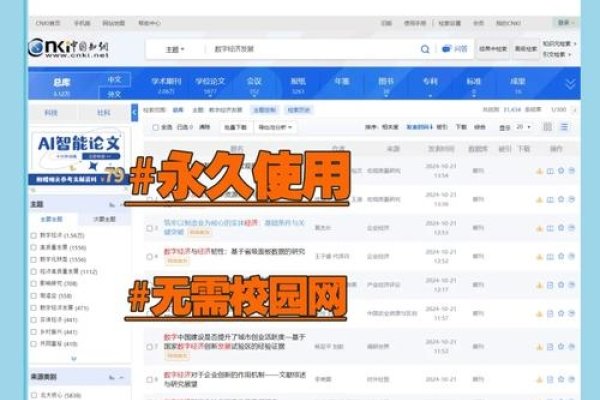600x400 pixels.
Task: Switch to the 次要主题 tab
Action: click(104, 219)
